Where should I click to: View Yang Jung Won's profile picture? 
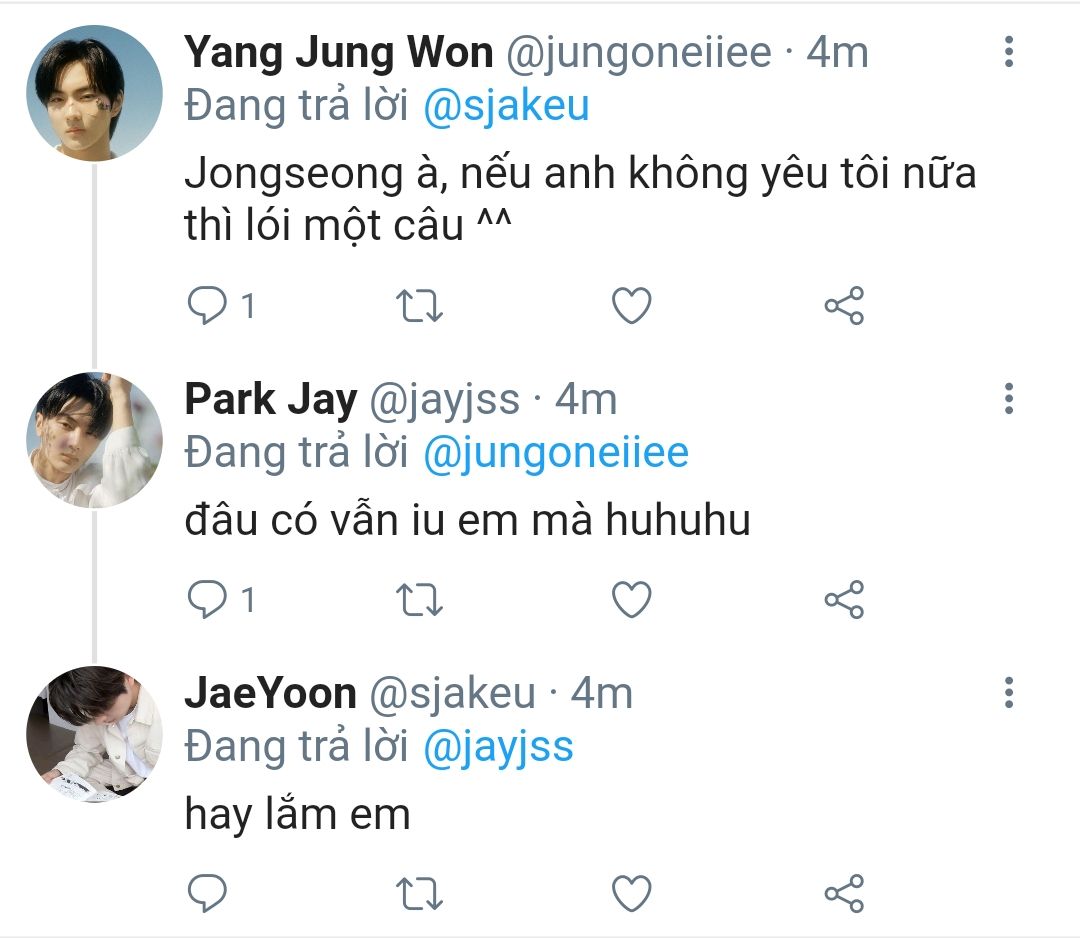(x=94, y=93)
